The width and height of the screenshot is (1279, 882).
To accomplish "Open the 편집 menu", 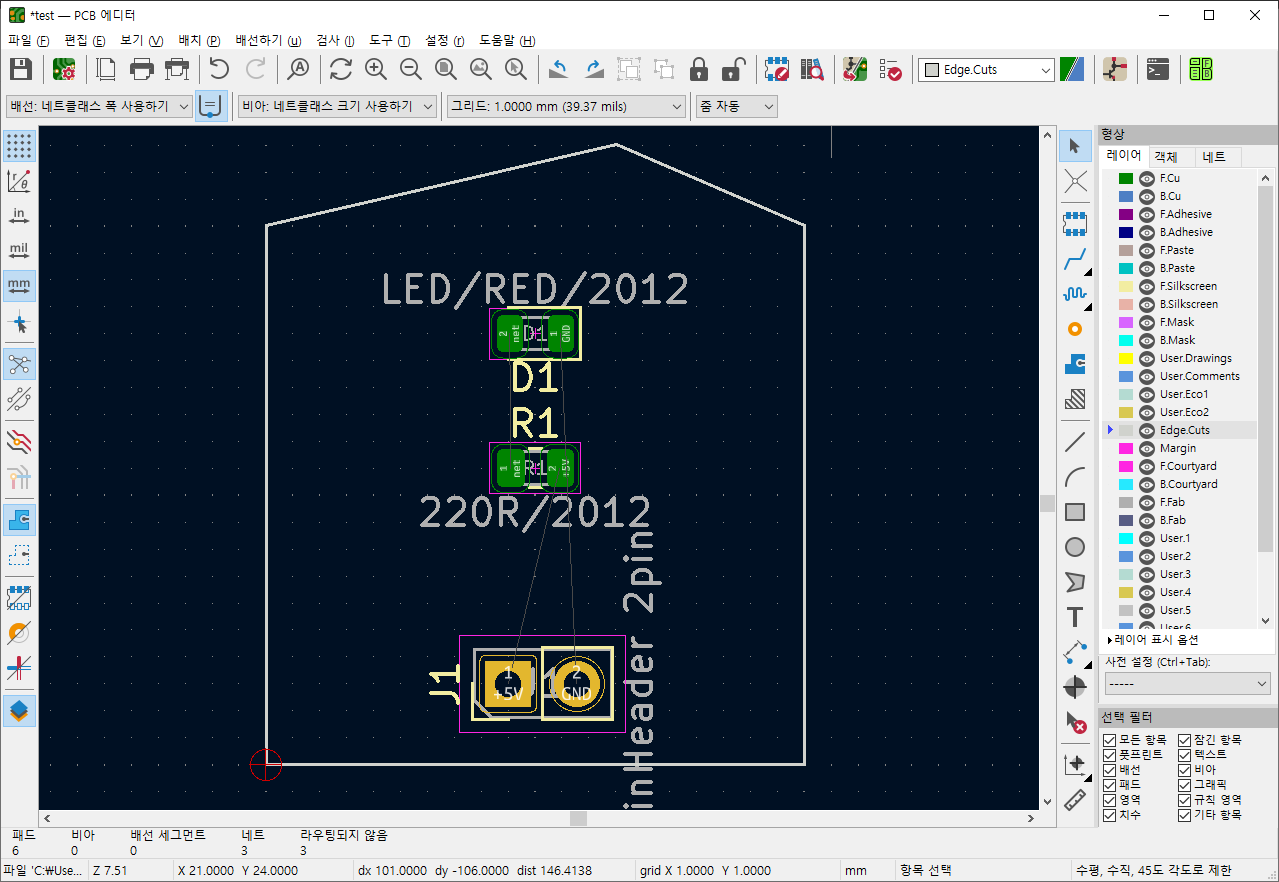I will pos(84,41).
